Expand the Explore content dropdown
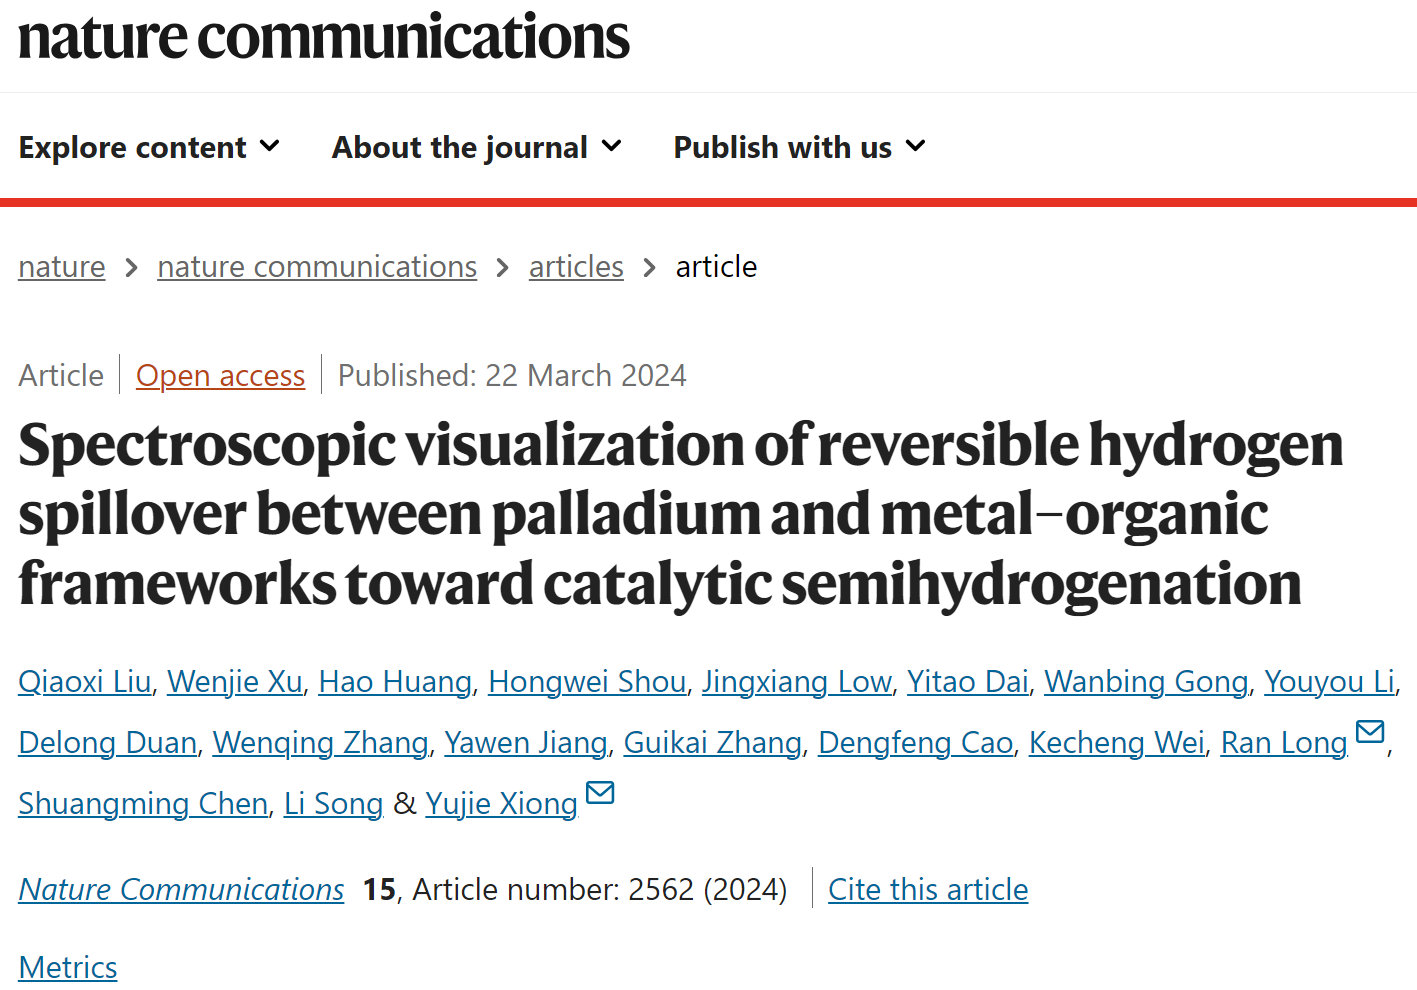This screenshot has height=990, width=1417. point(149,147)
